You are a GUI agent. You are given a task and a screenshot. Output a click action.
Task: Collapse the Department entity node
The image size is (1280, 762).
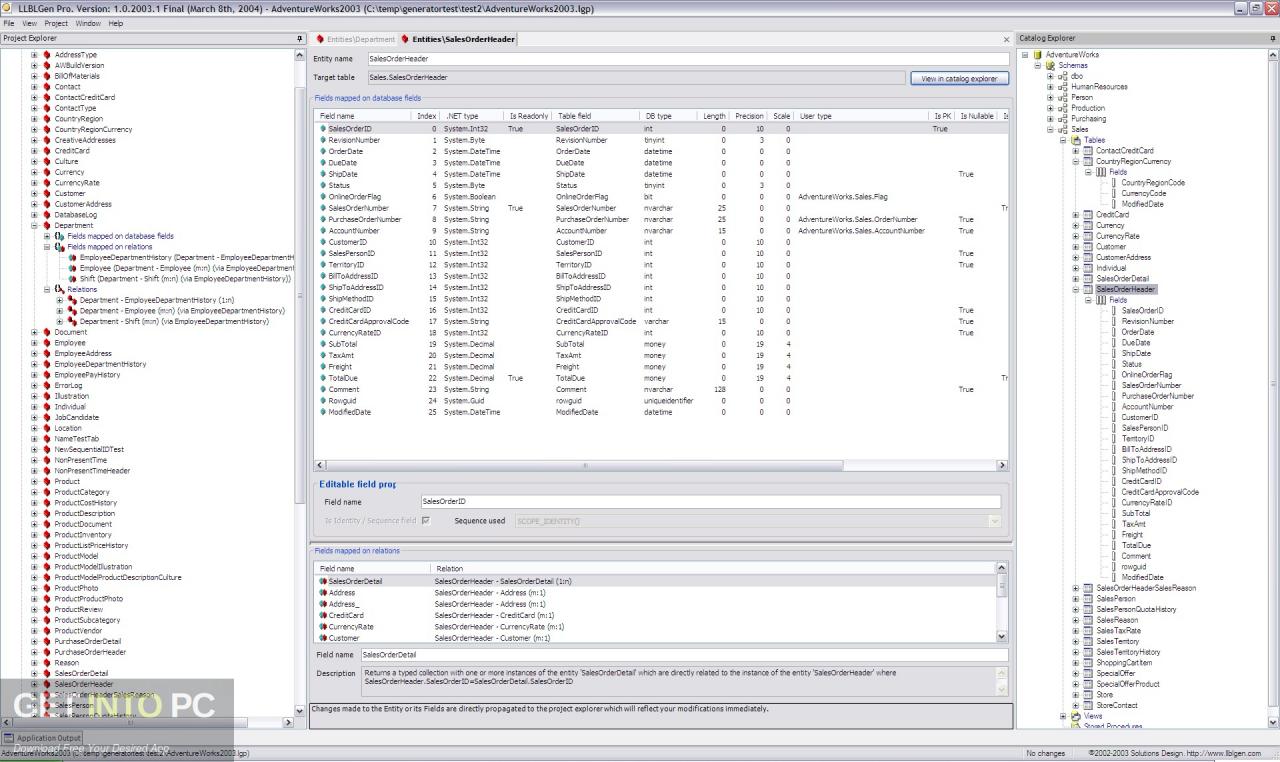pos(34,226)
